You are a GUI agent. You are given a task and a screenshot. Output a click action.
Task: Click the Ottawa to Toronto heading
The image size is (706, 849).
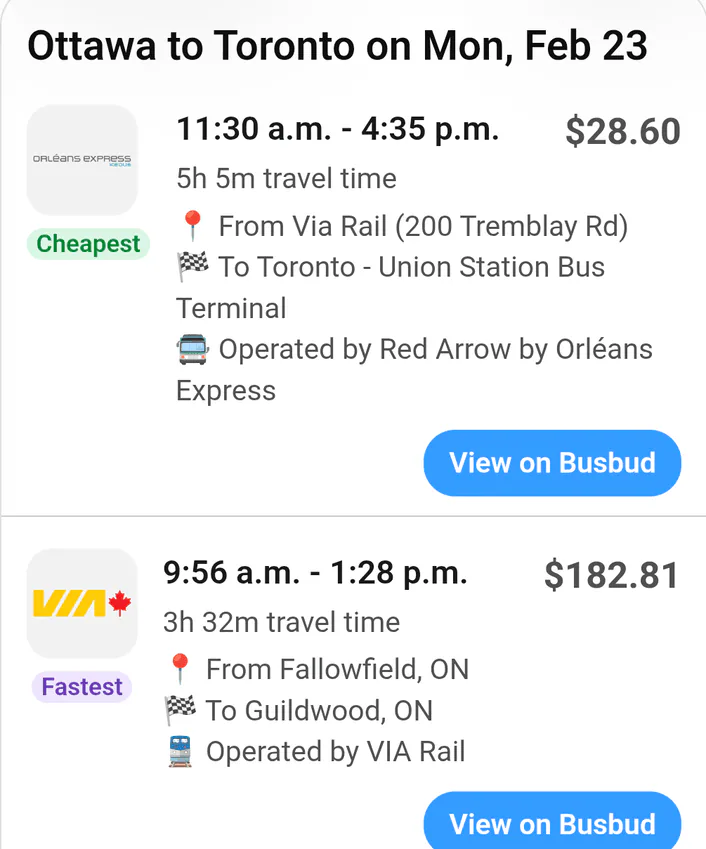click(x=338, y=45)
